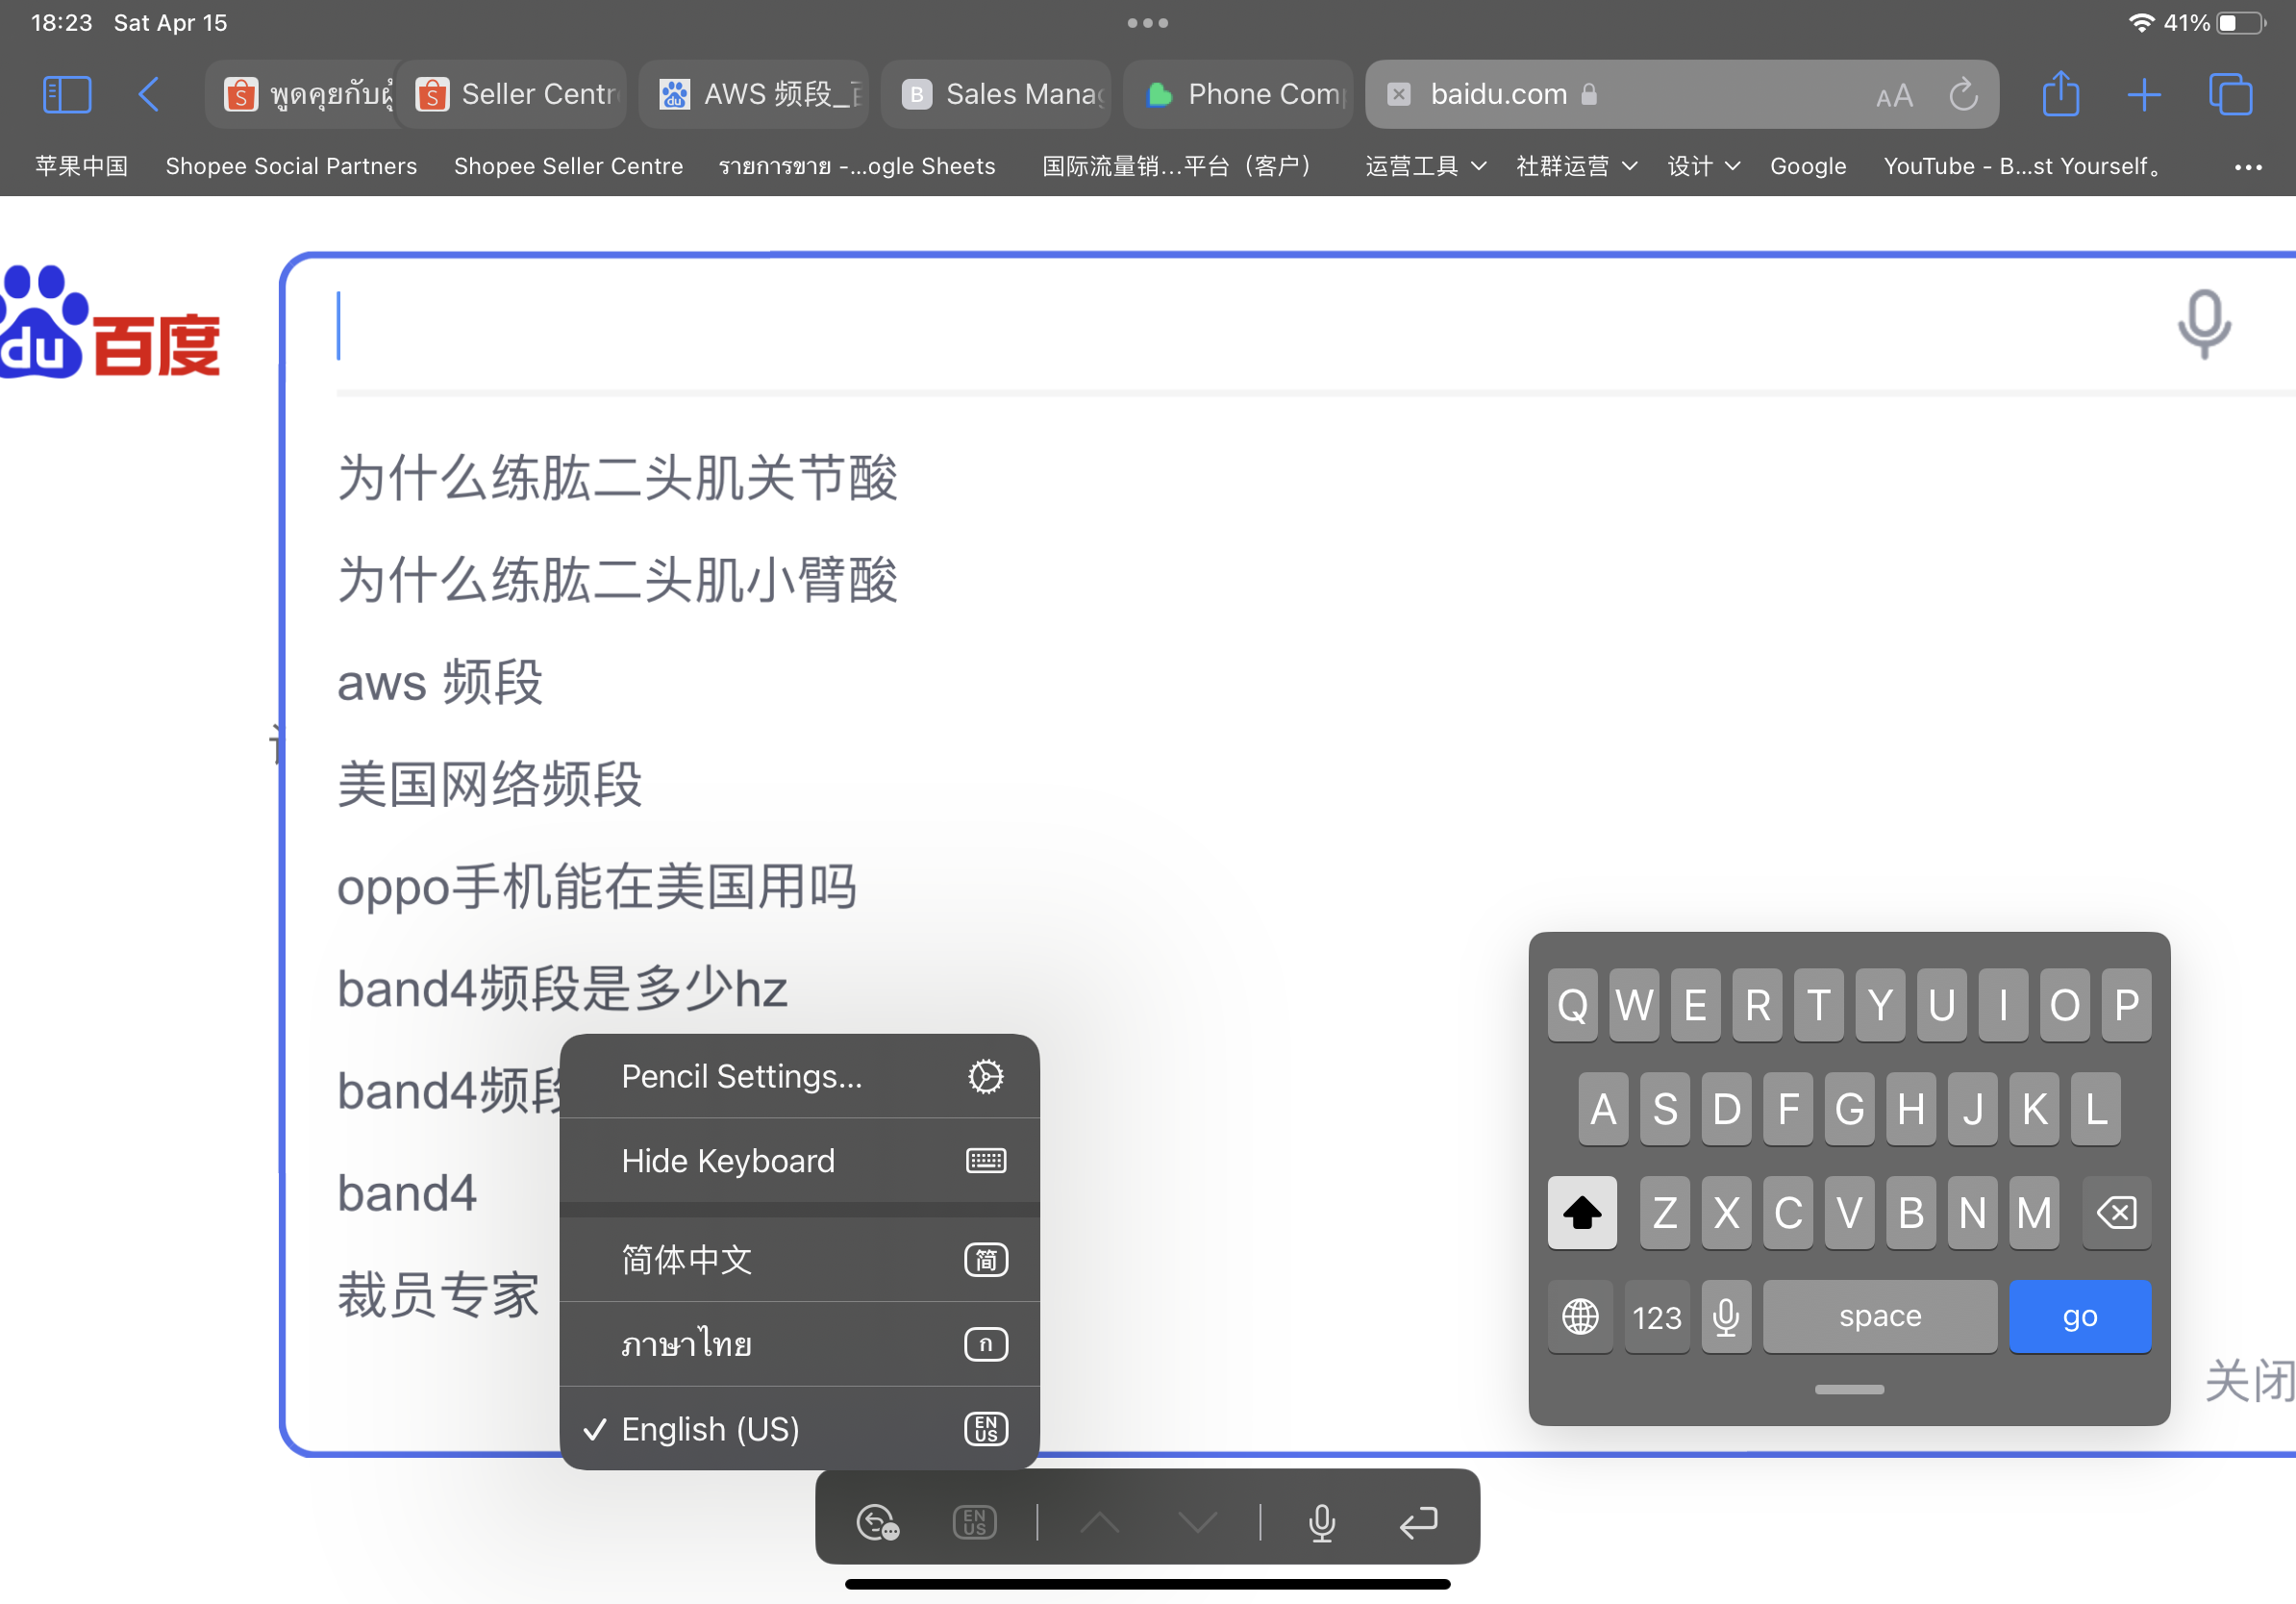Switch keyboard to 123 numbers layout
This screenshot has width=2296, height=1604.
point(1656,1316)
